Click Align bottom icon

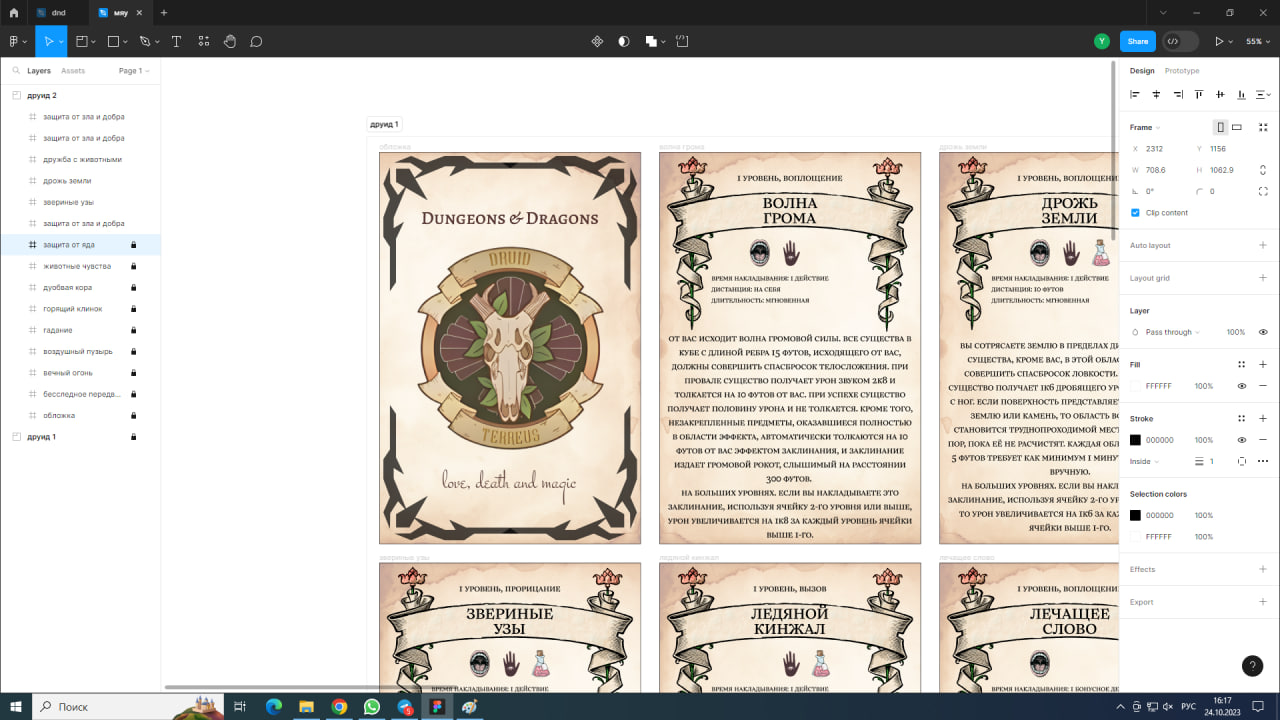point(1242,94)
